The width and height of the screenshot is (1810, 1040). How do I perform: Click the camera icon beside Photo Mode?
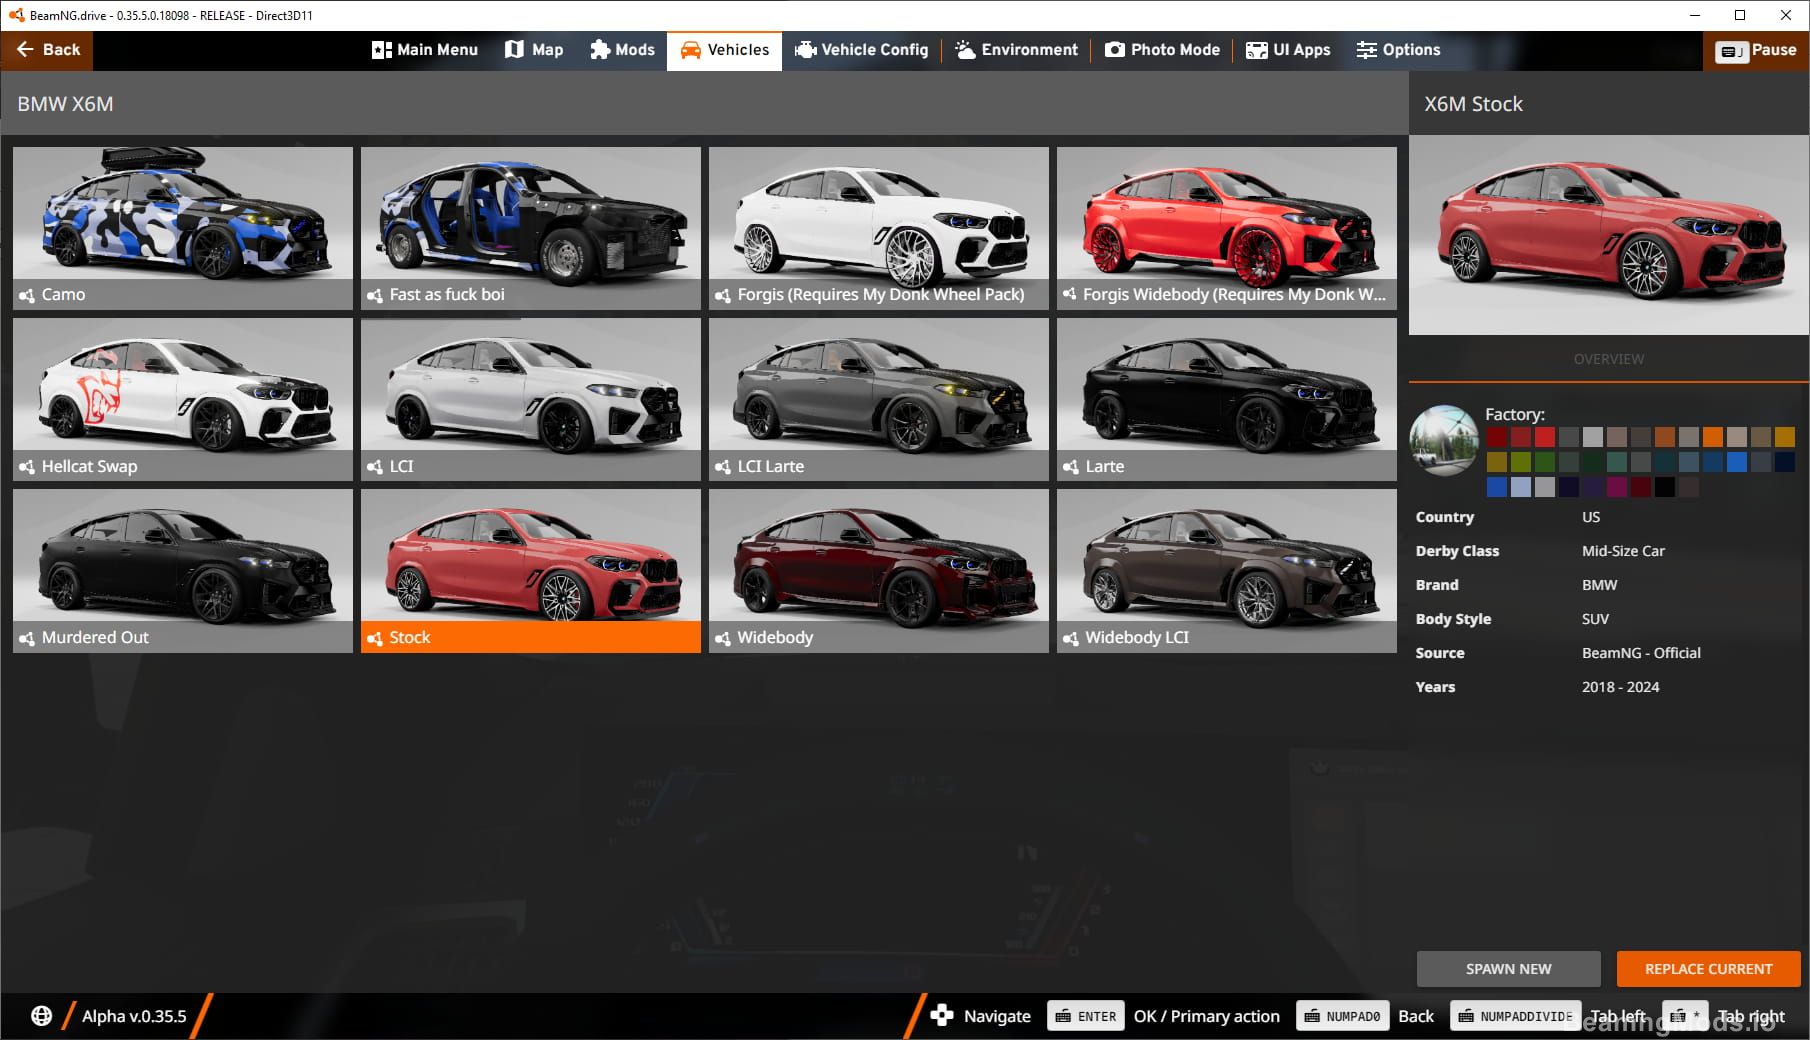click(x=1114, y=50)
